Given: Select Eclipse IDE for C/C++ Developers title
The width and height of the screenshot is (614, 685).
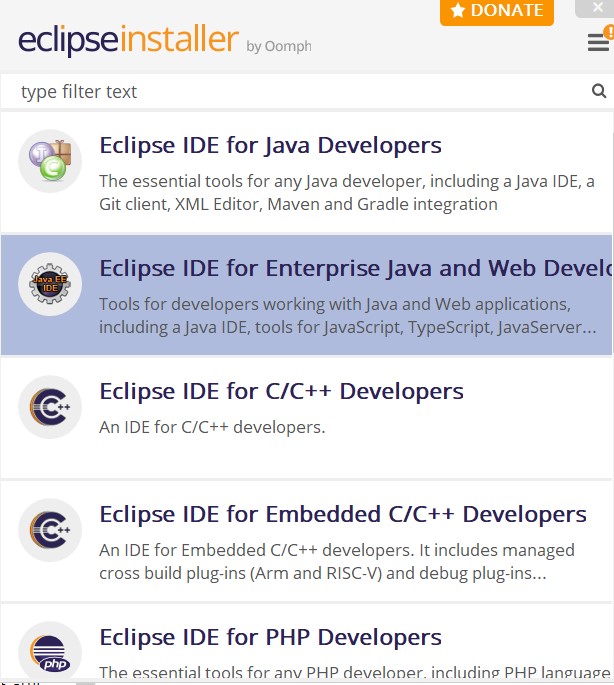Looking at the screenshot, I should tap(281, 391).
